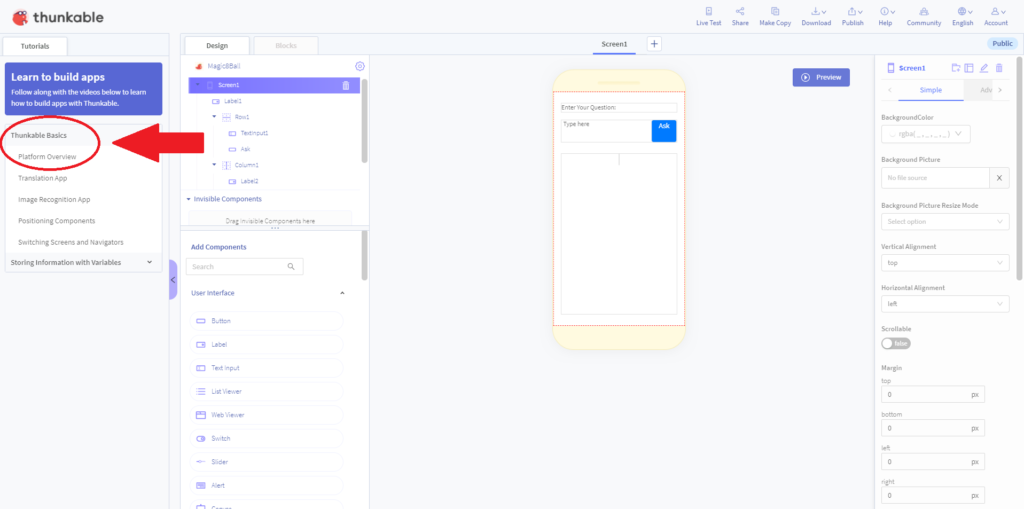
Task: Click the component Search field
Action: click(244, 267)
